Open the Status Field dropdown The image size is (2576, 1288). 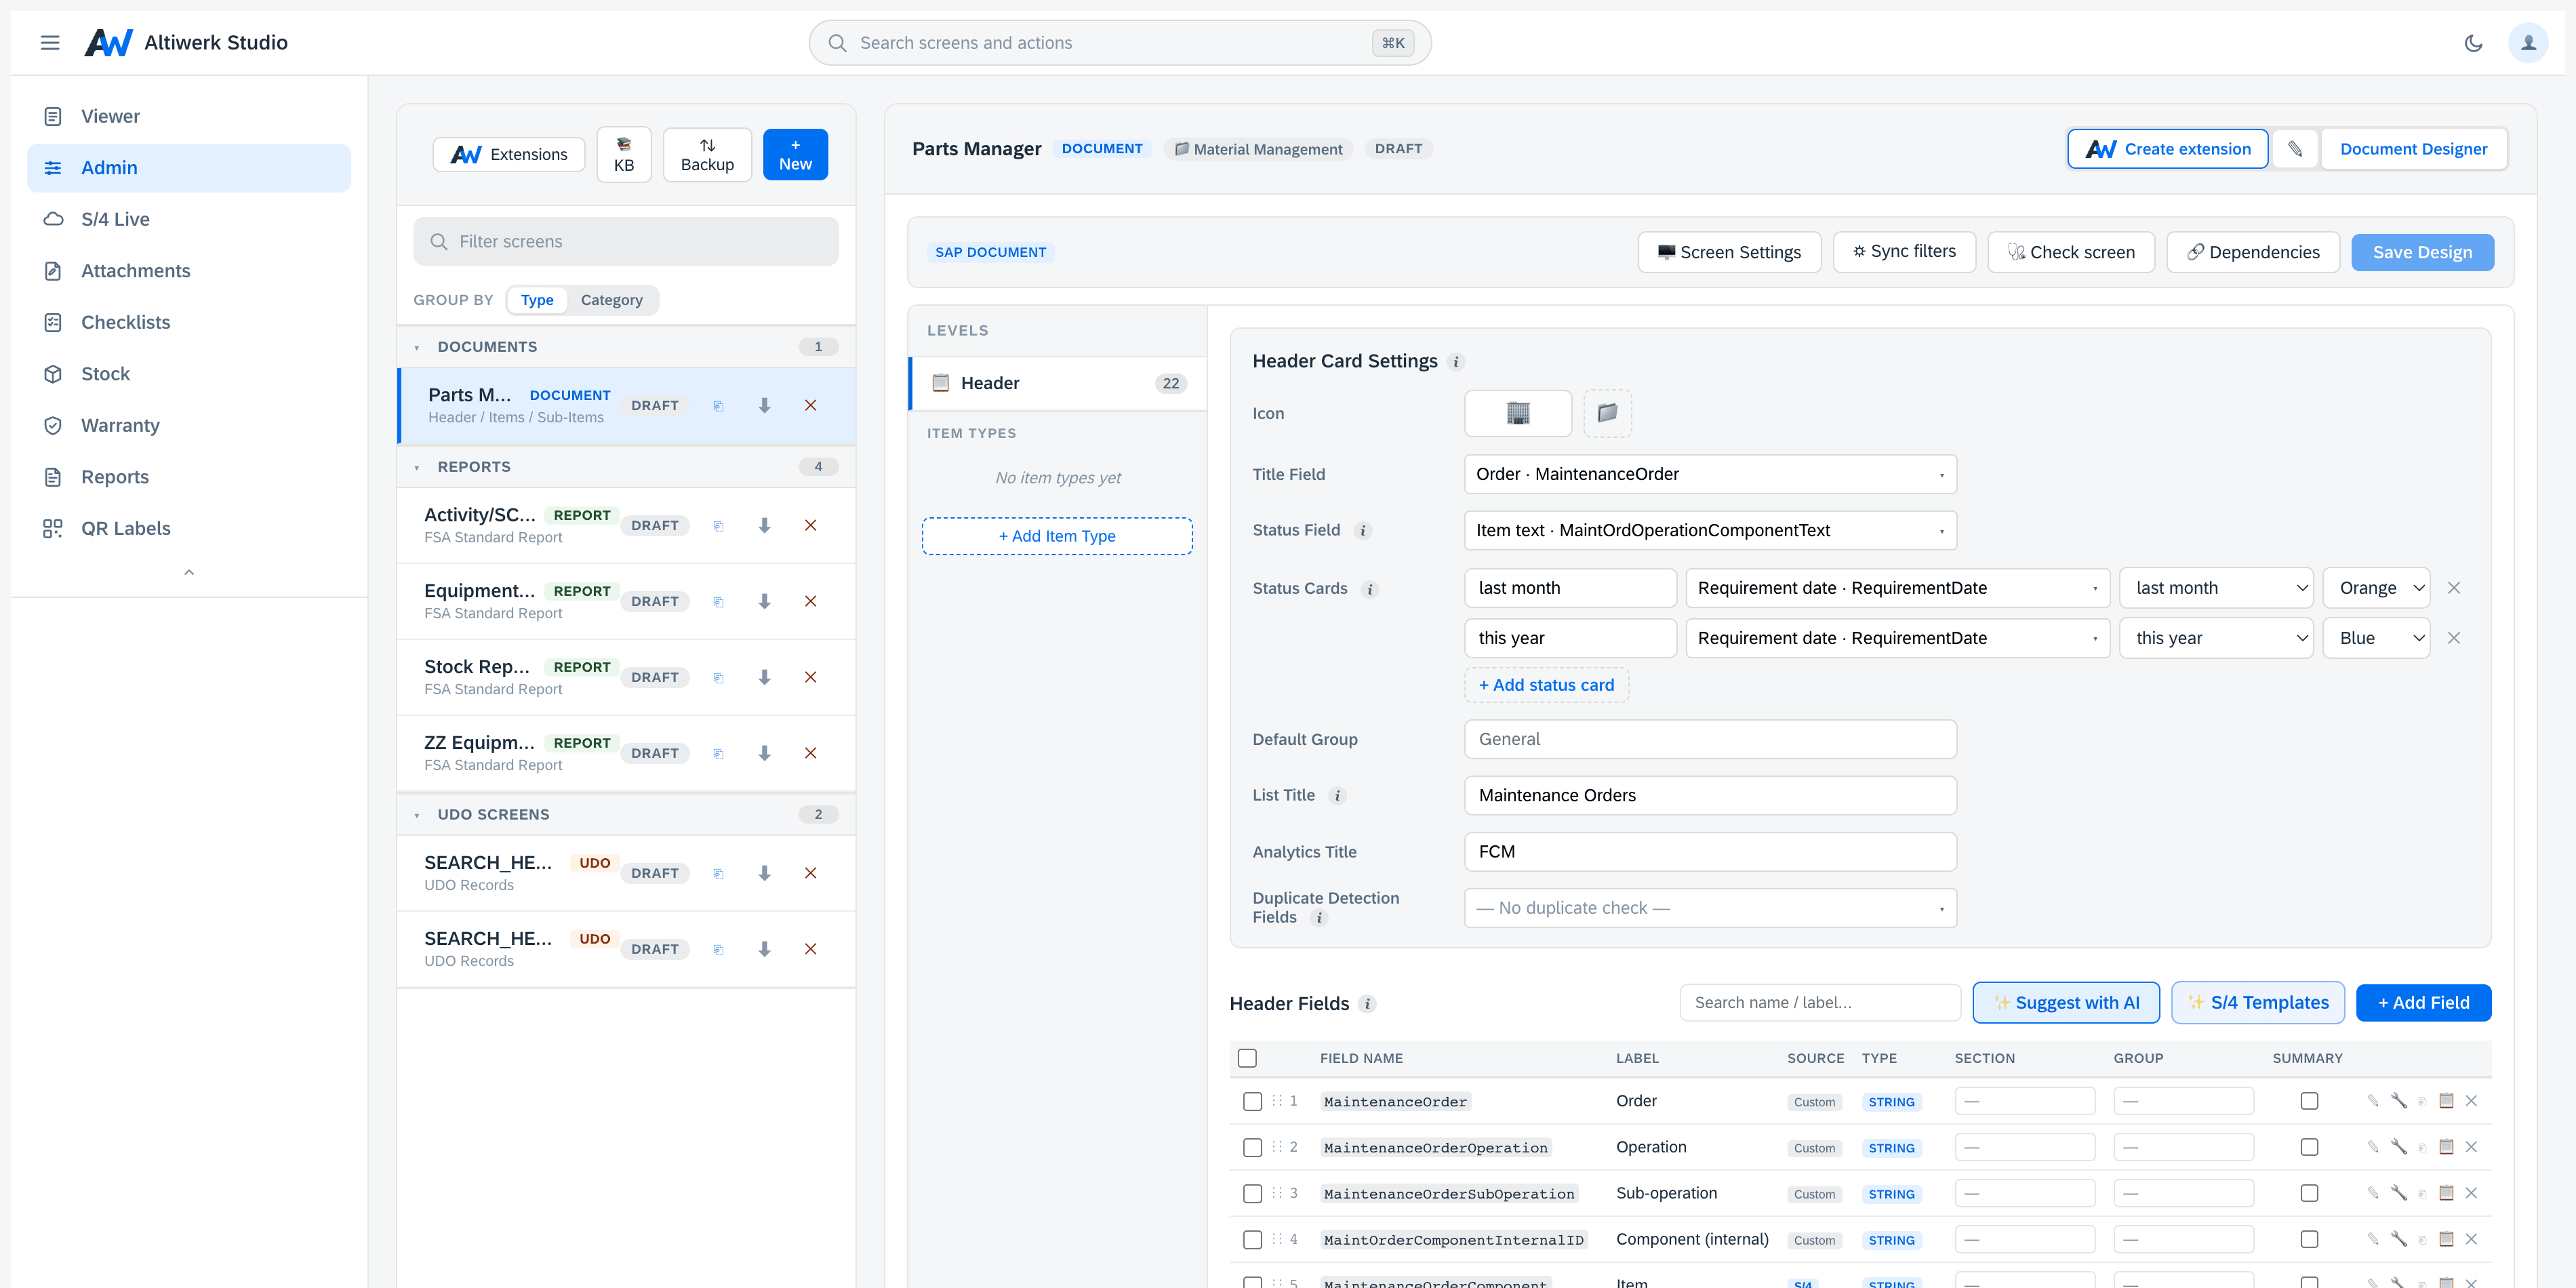click(1710, 530)
